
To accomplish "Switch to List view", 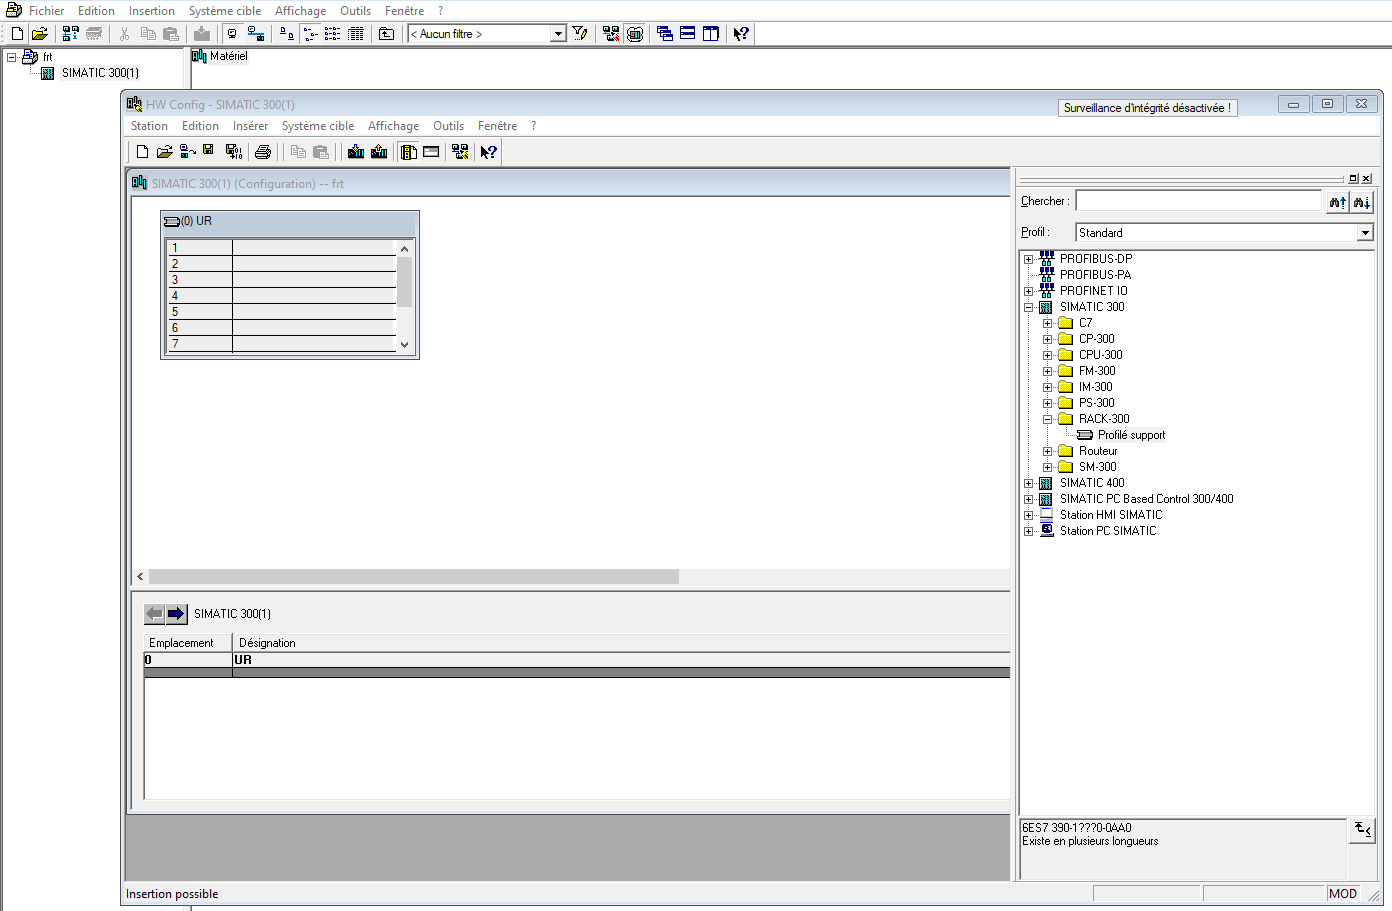I will coord(333,33).
